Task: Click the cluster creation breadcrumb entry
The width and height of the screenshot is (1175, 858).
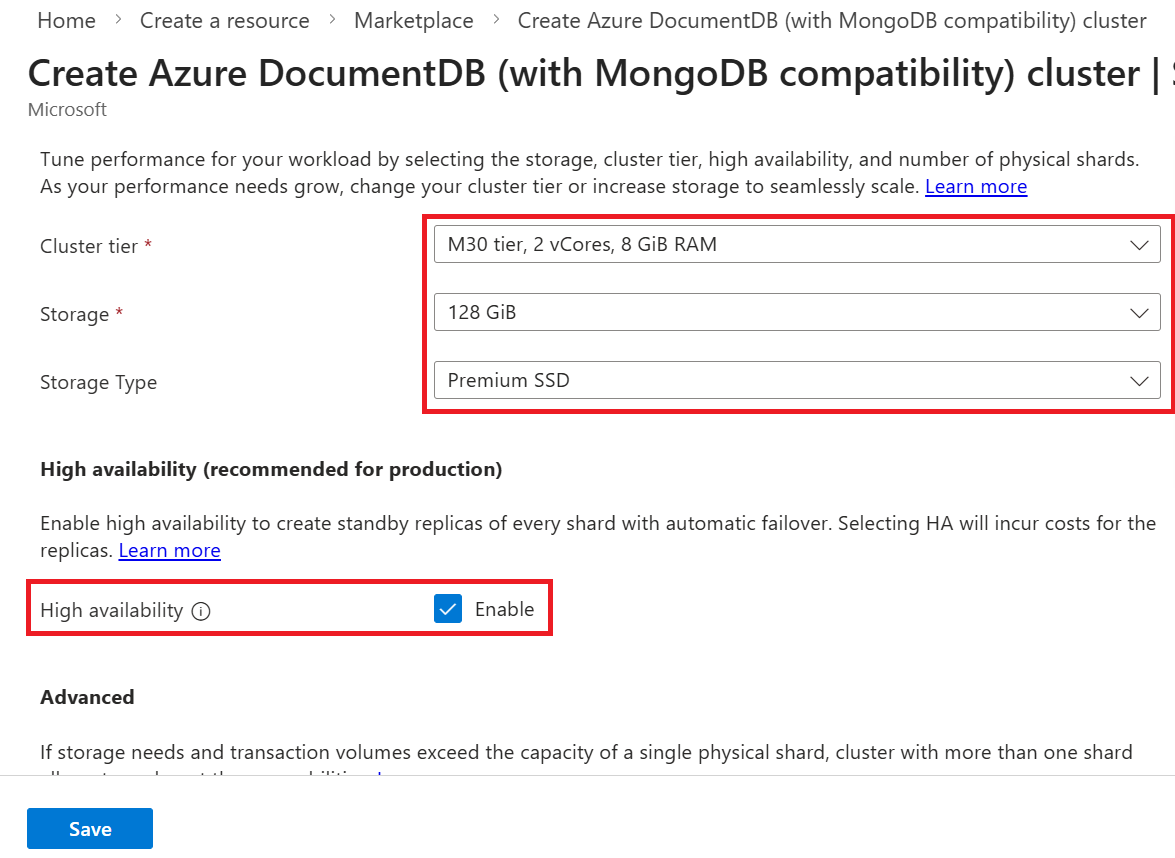Action: pyautogui.click(x=830, y=20)
